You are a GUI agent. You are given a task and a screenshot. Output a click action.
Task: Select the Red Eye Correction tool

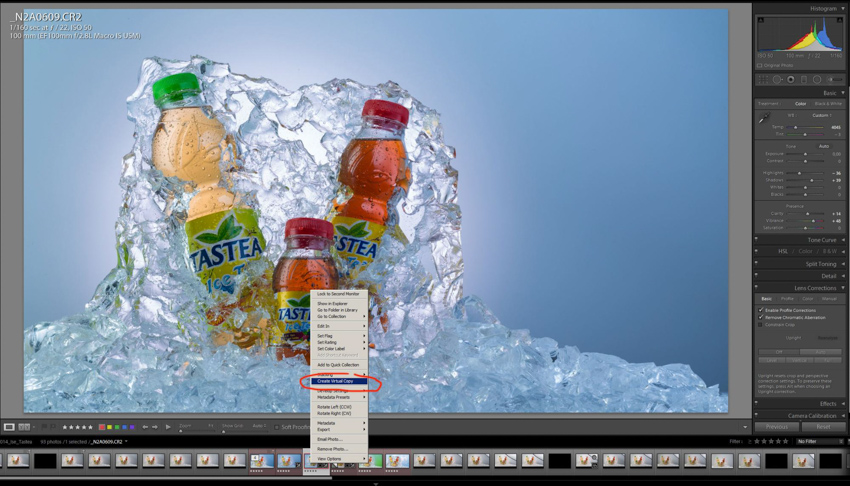(791, 80)
